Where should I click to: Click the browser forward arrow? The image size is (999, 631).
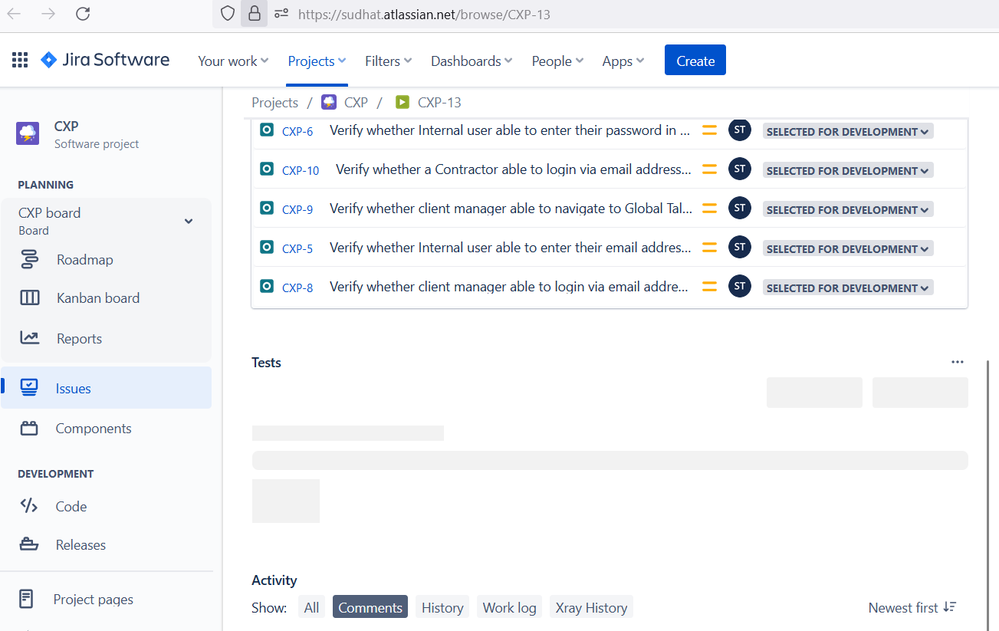48,14
